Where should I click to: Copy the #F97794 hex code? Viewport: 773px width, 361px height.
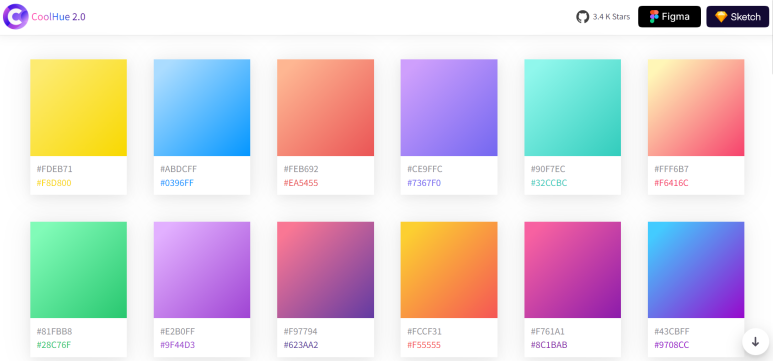pyautogui.click(x=300, y=331)
